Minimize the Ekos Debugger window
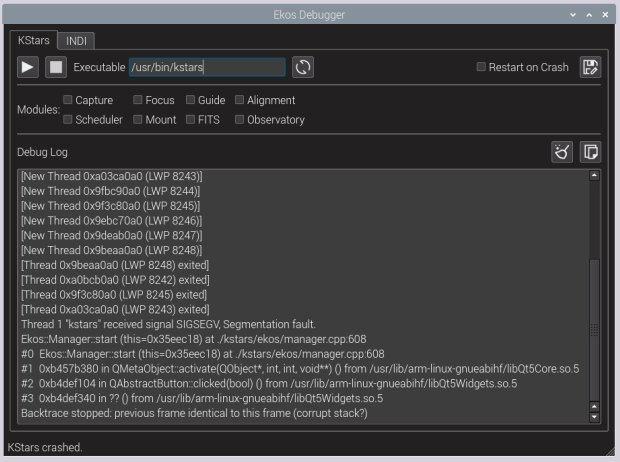 tap(573, 15)
